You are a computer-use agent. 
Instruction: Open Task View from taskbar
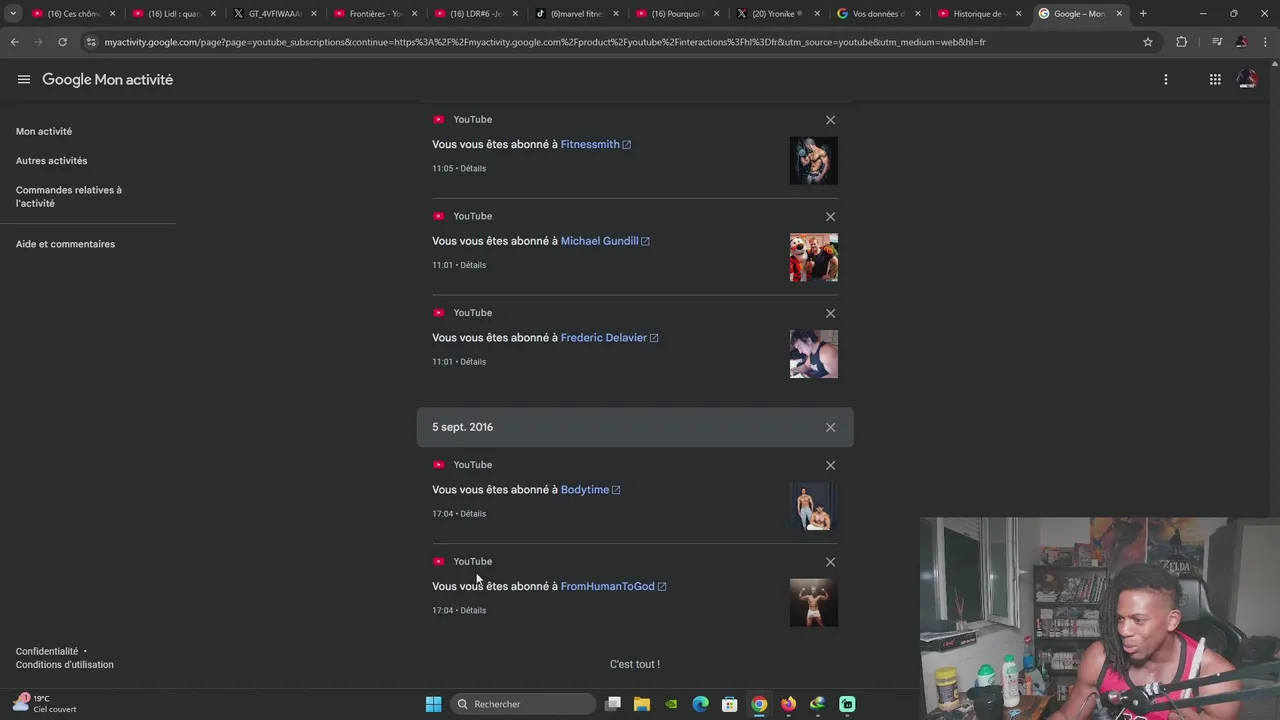(613, 704)
